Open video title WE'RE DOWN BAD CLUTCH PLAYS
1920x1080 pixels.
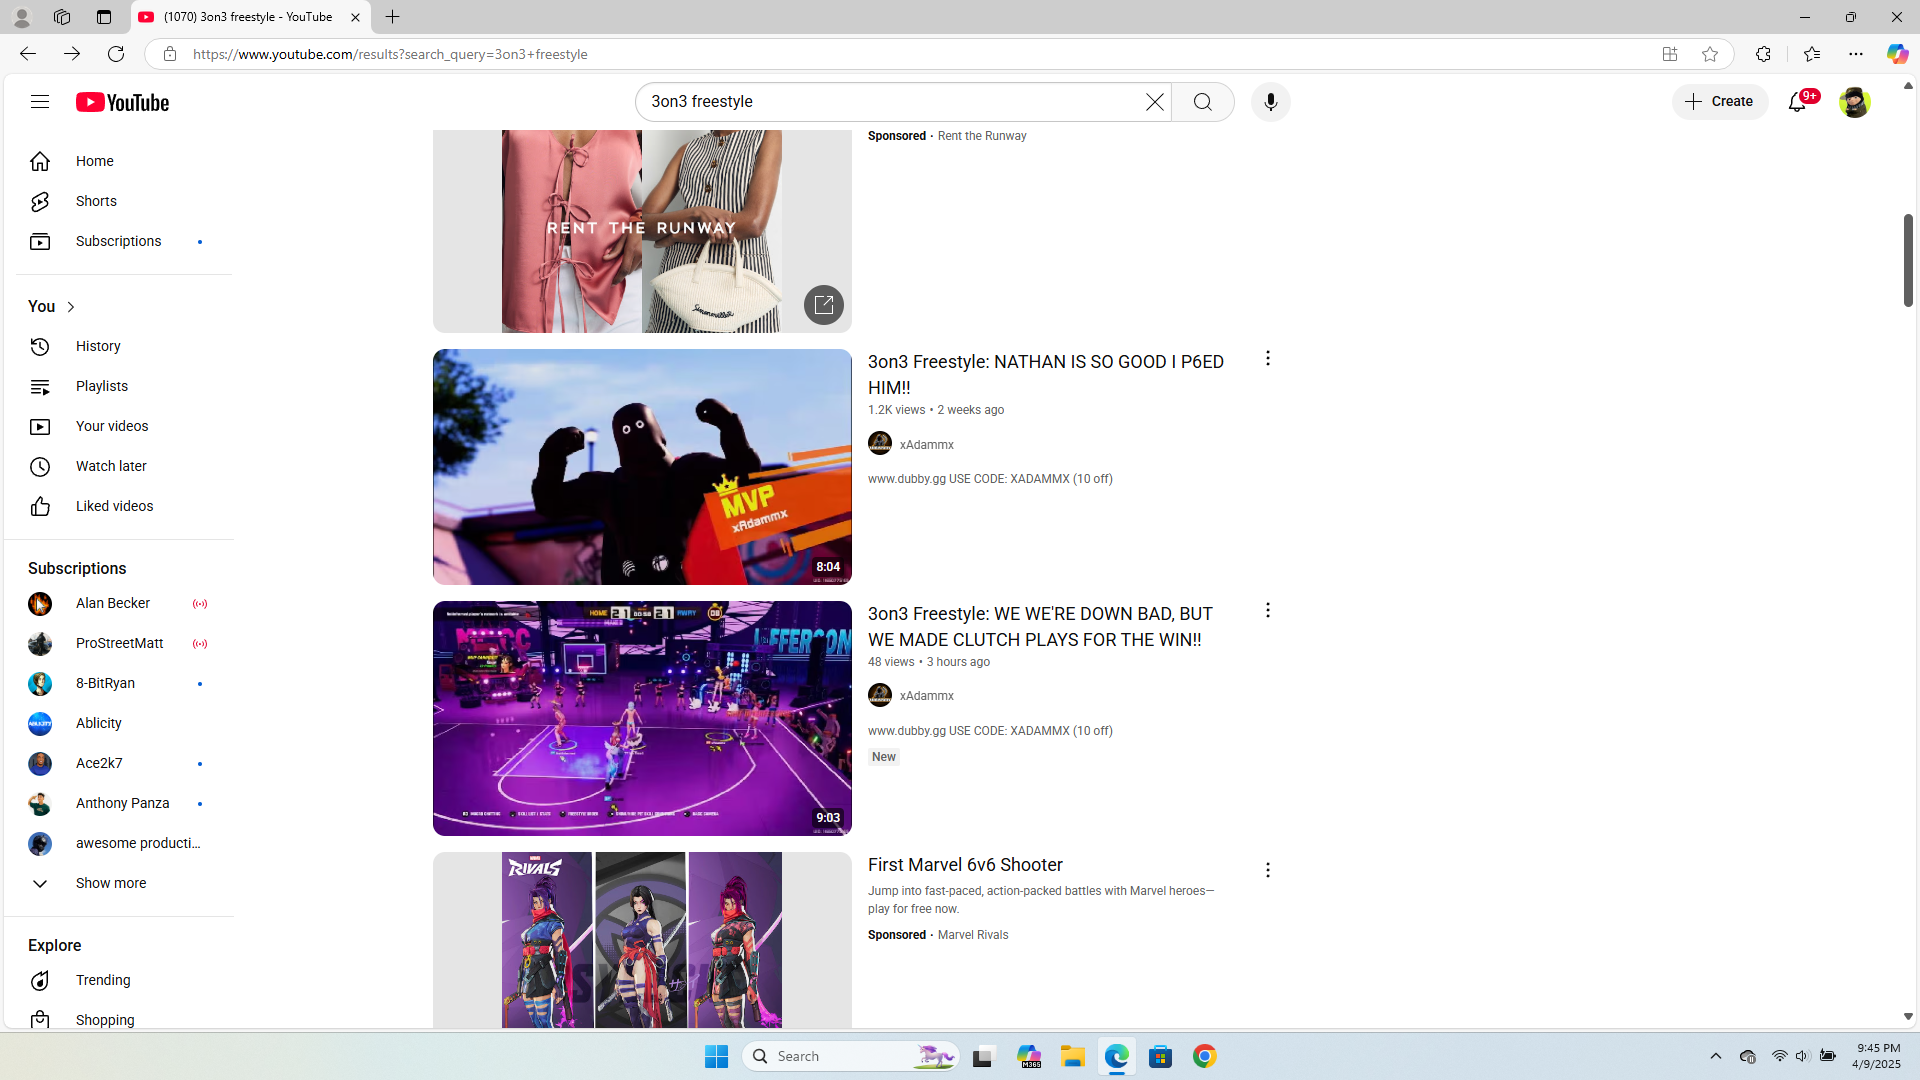pyautogui.click(x=1040, y=627)
